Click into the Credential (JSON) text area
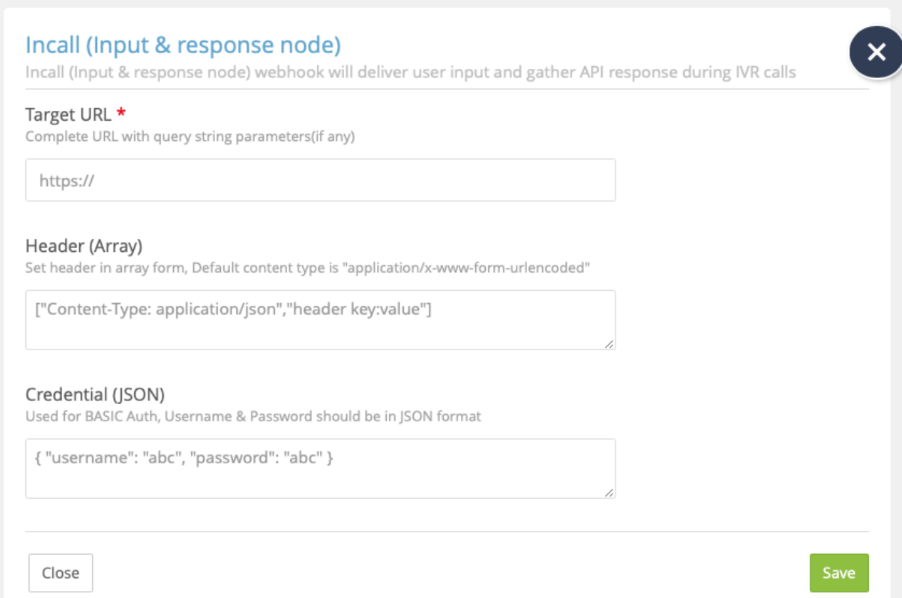The image size is (902, 598). click(x=320, y=468)
